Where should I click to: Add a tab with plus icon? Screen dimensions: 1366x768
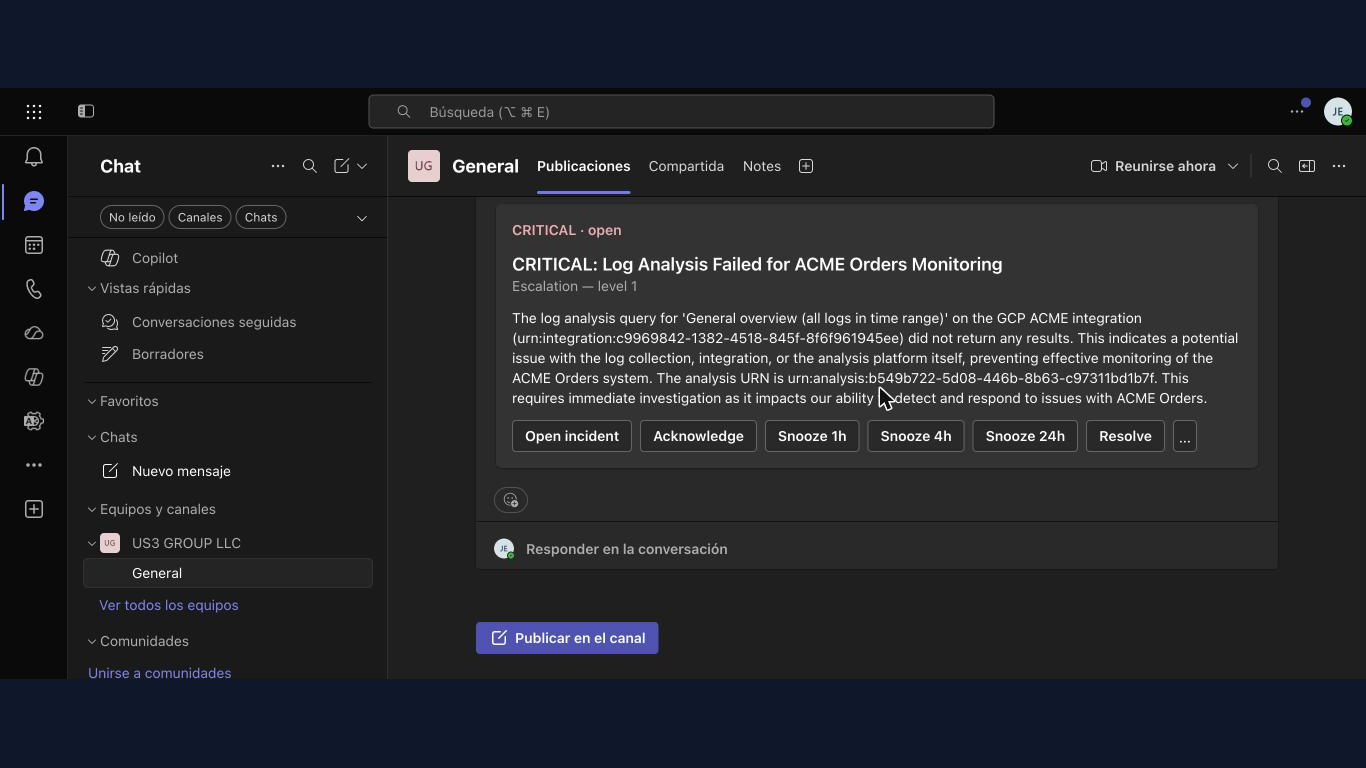pos(806,166)
